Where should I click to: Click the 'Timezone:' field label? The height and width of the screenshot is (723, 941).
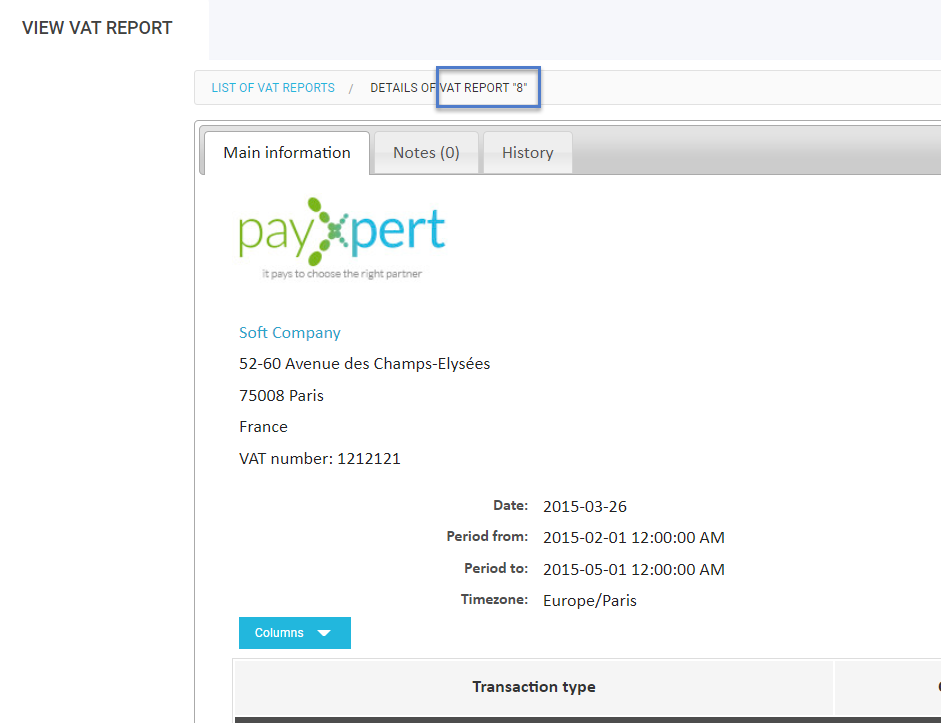click(495, 599)
